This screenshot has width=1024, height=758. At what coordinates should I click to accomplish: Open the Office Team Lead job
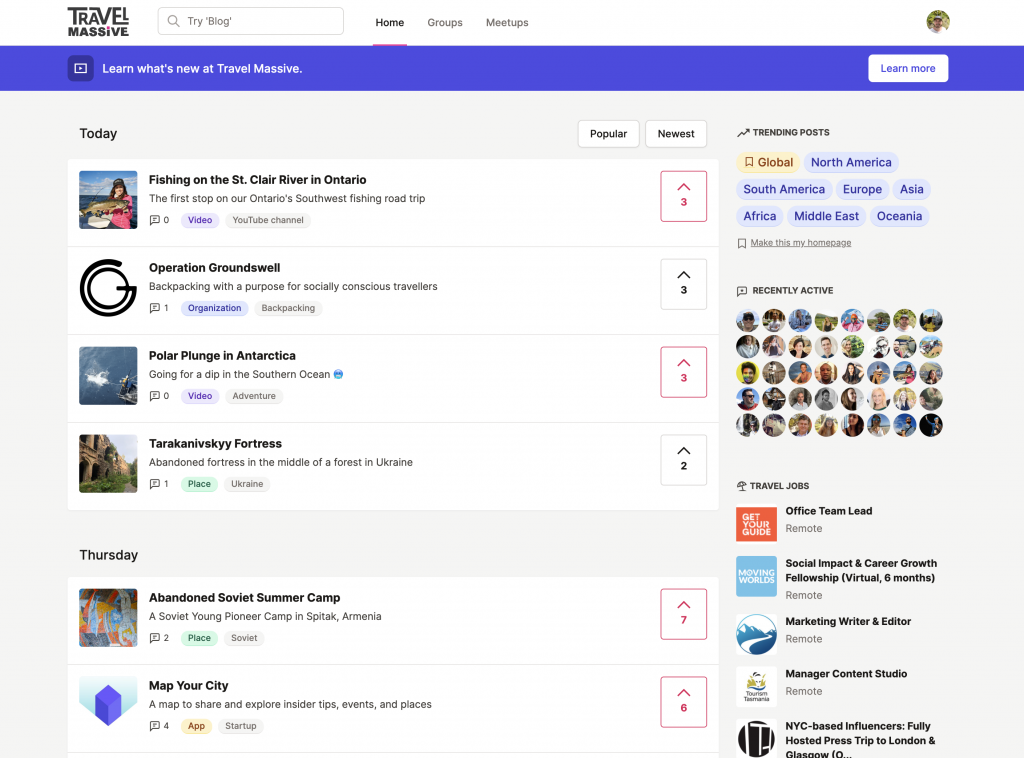click(x=829, y=511)
